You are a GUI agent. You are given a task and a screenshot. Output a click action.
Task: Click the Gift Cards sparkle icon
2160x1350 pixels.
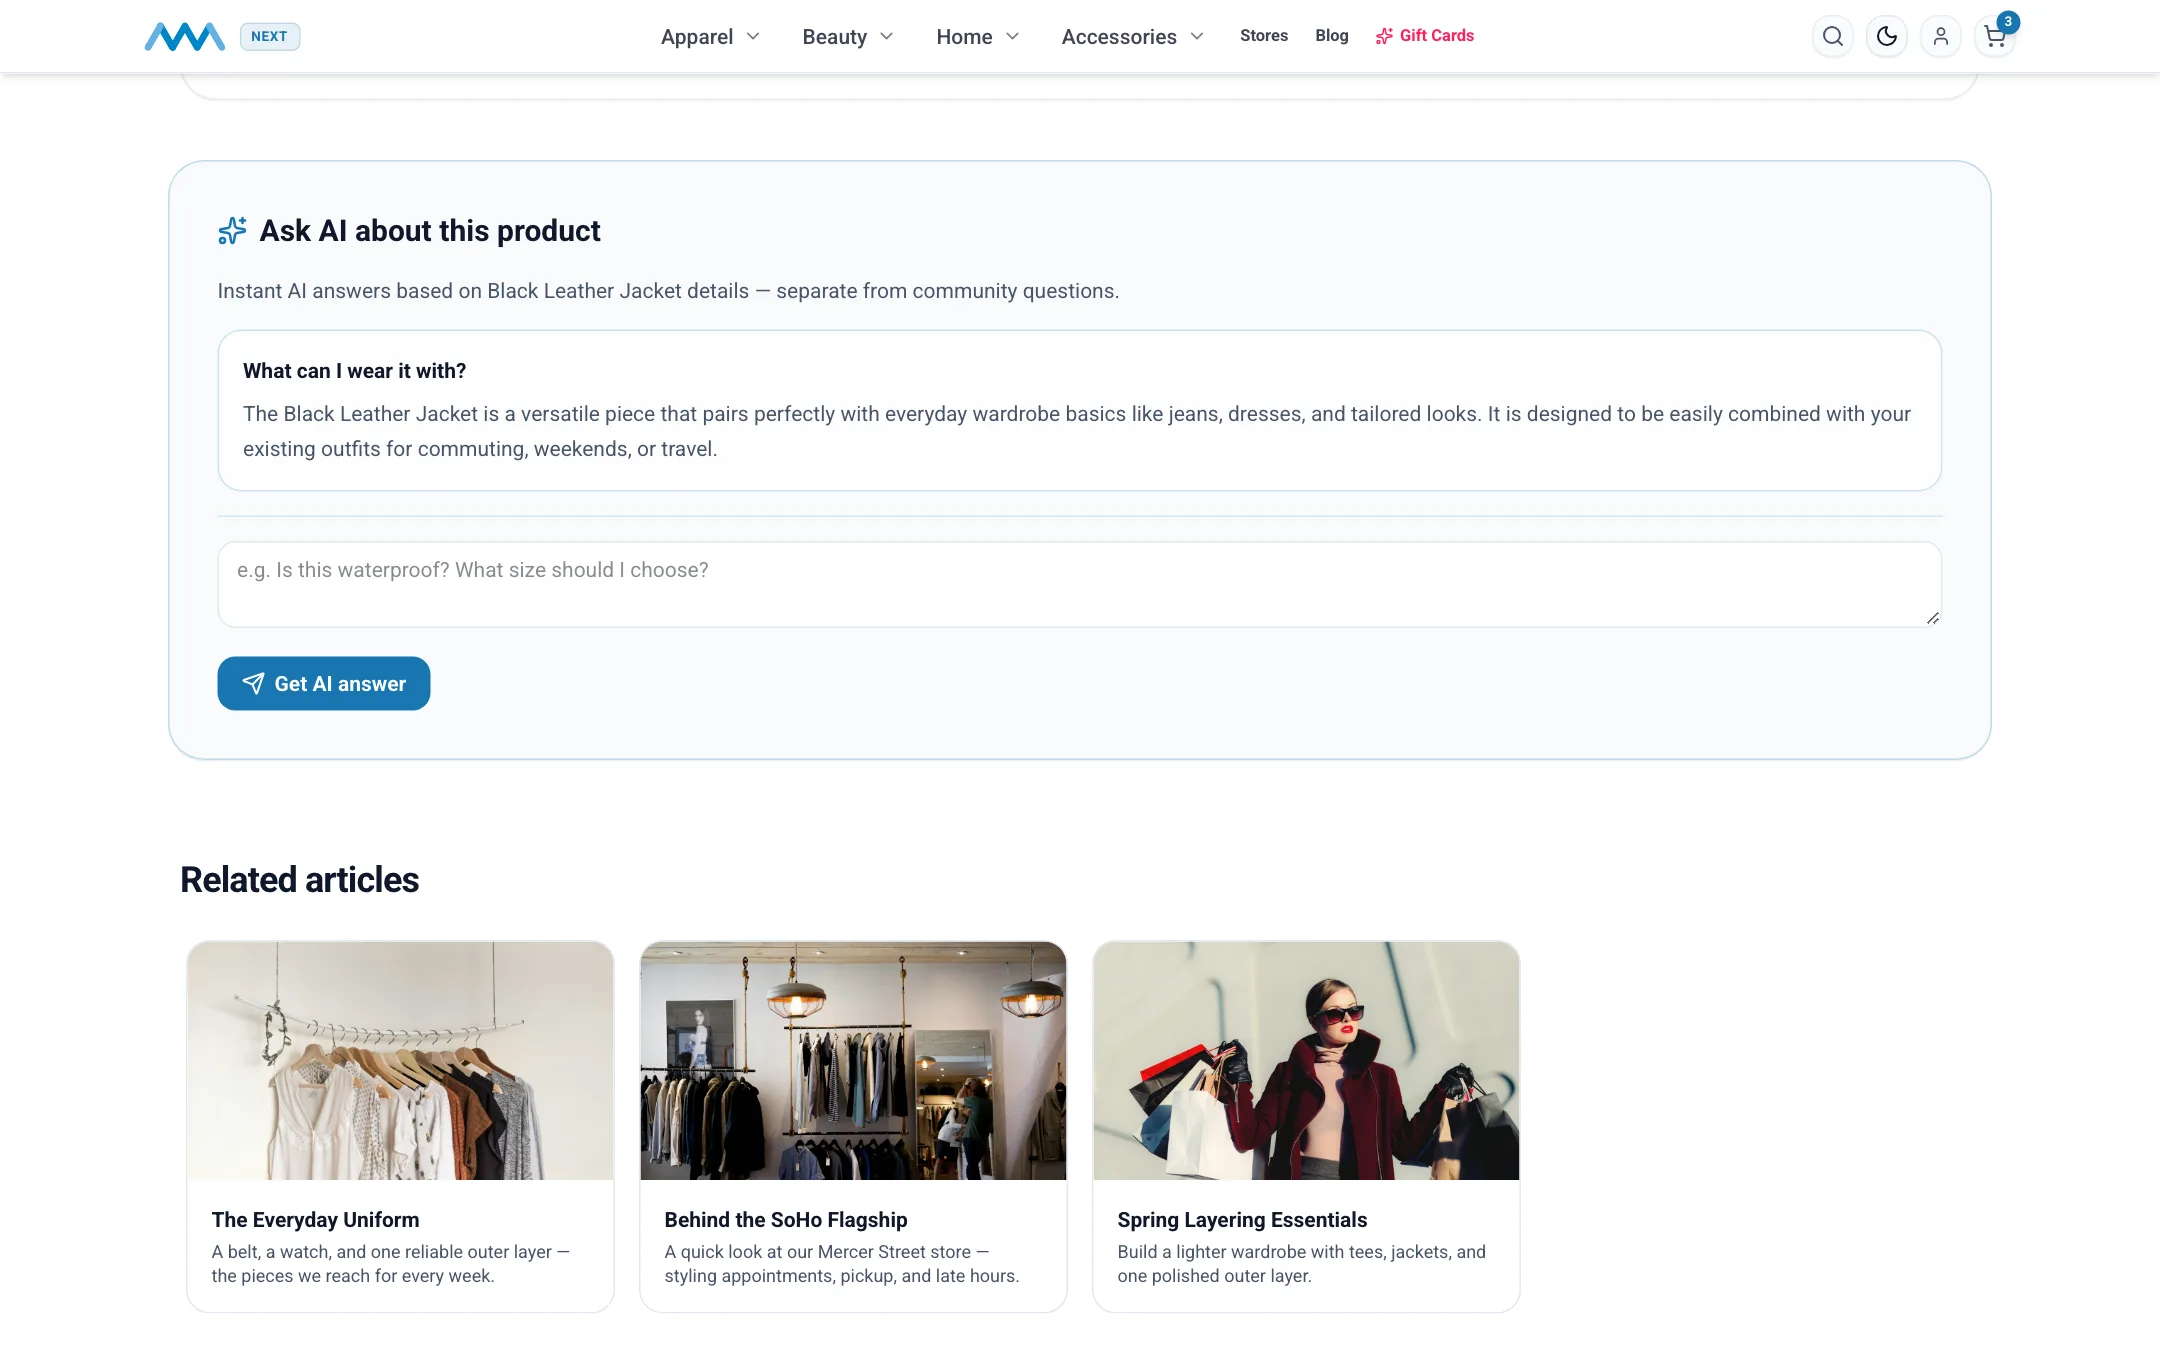tap(1384, 36)
